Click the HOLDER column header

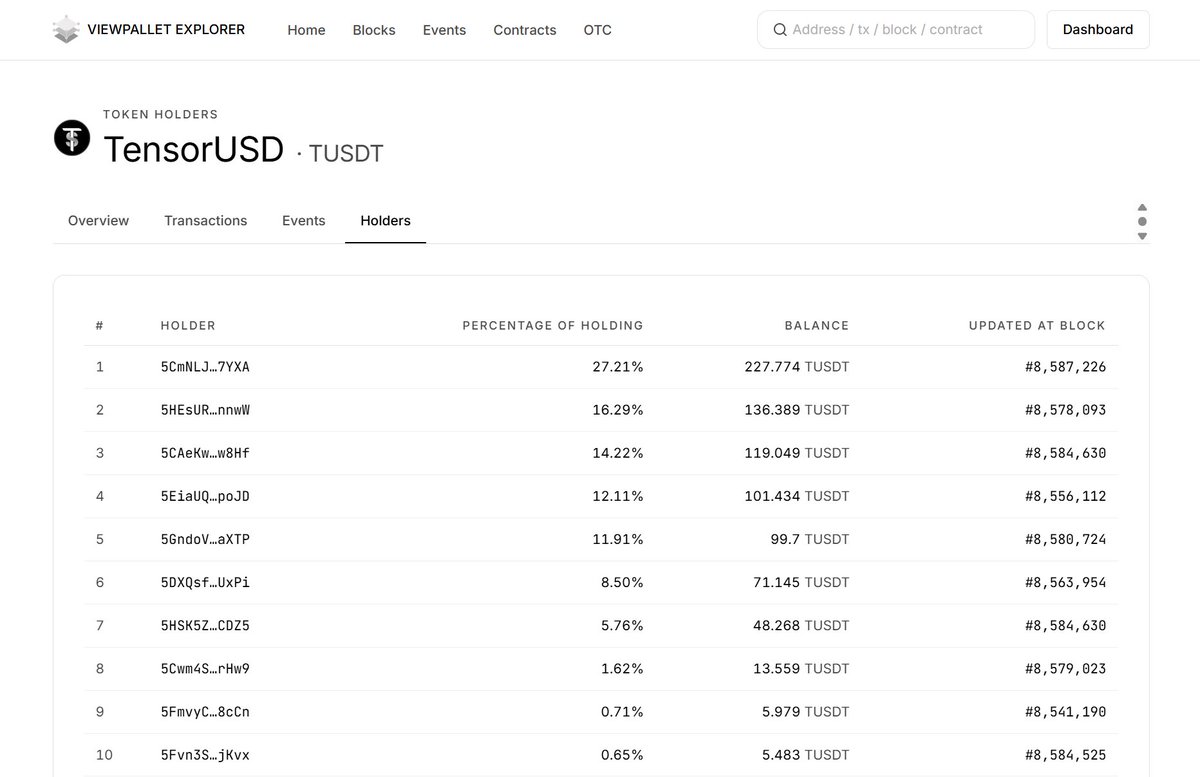pyautogui.click(x=188, y=325)
